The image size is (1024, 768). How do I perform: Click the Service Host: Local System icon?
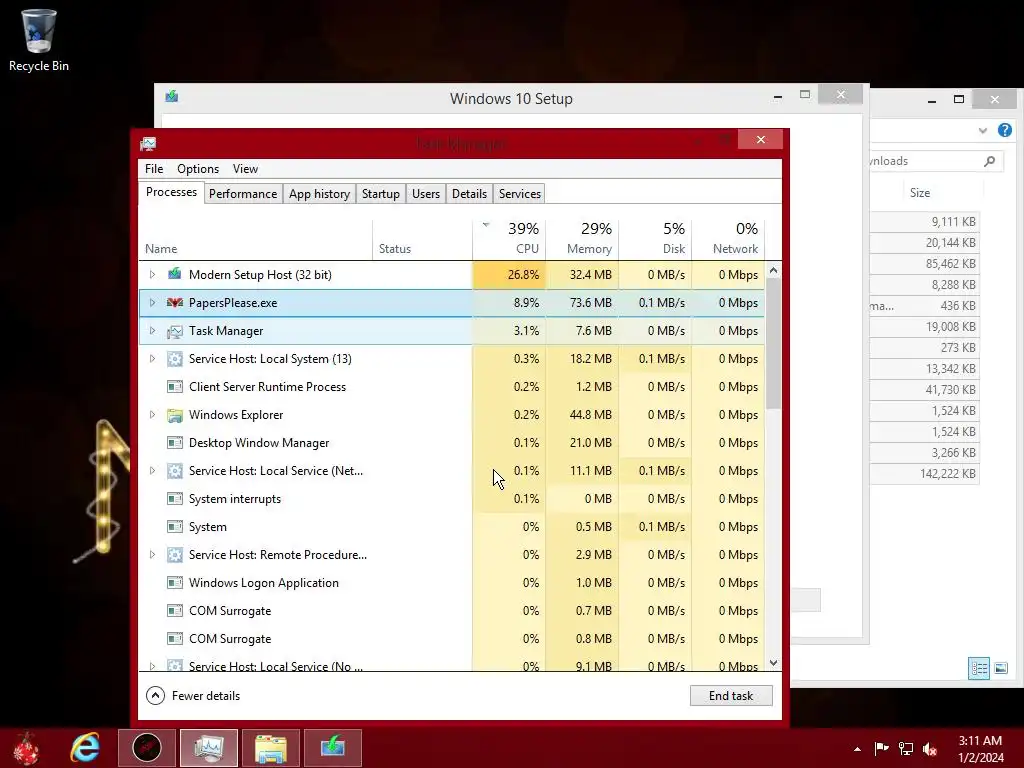(x=174, y=359)
